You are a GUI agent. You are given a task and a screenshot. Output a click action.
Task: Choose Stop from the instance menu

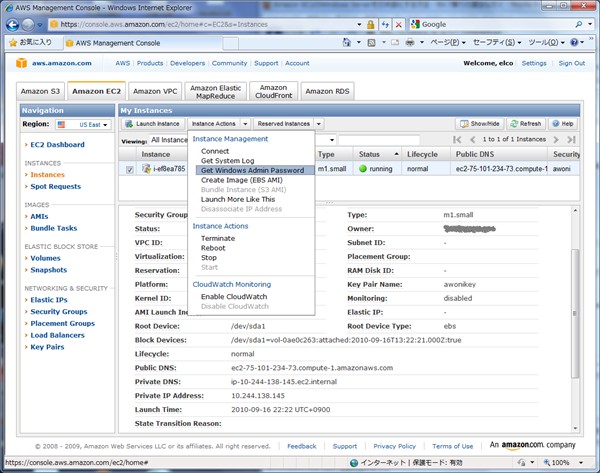(x=209, y=258)
